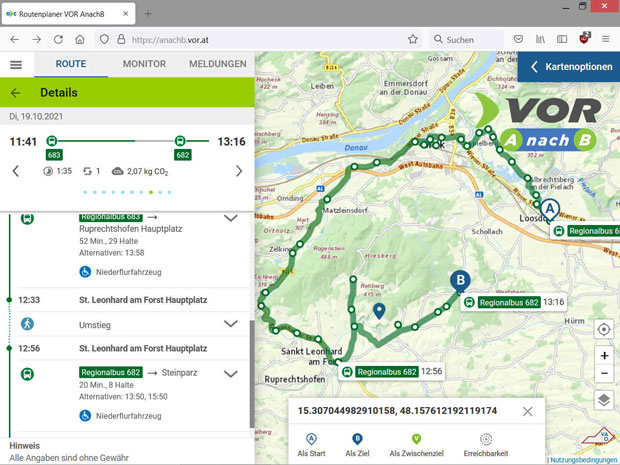Open Firefox application menu
Screen dimensions: 620x465
tap(606, 39)
